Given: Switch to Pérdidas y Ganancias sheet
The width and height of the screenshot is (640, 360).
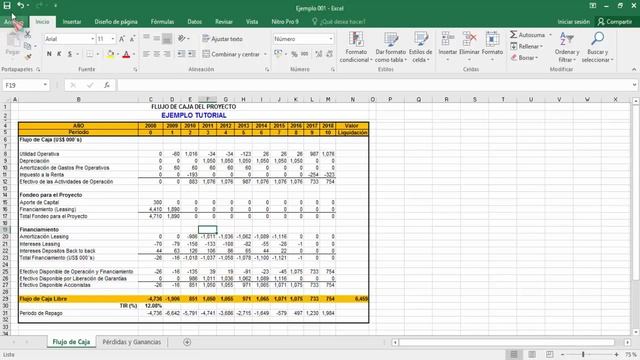Looking at the screenshot, I should [x=131, y=342].
